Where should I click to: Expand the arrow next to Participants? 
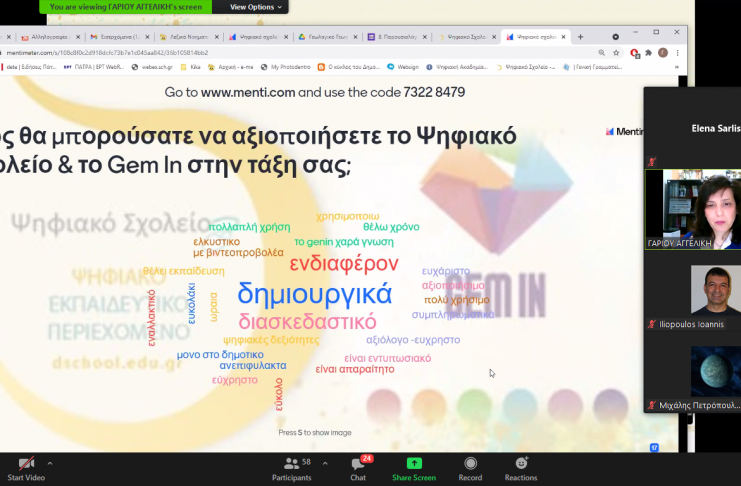click(320, 464)
